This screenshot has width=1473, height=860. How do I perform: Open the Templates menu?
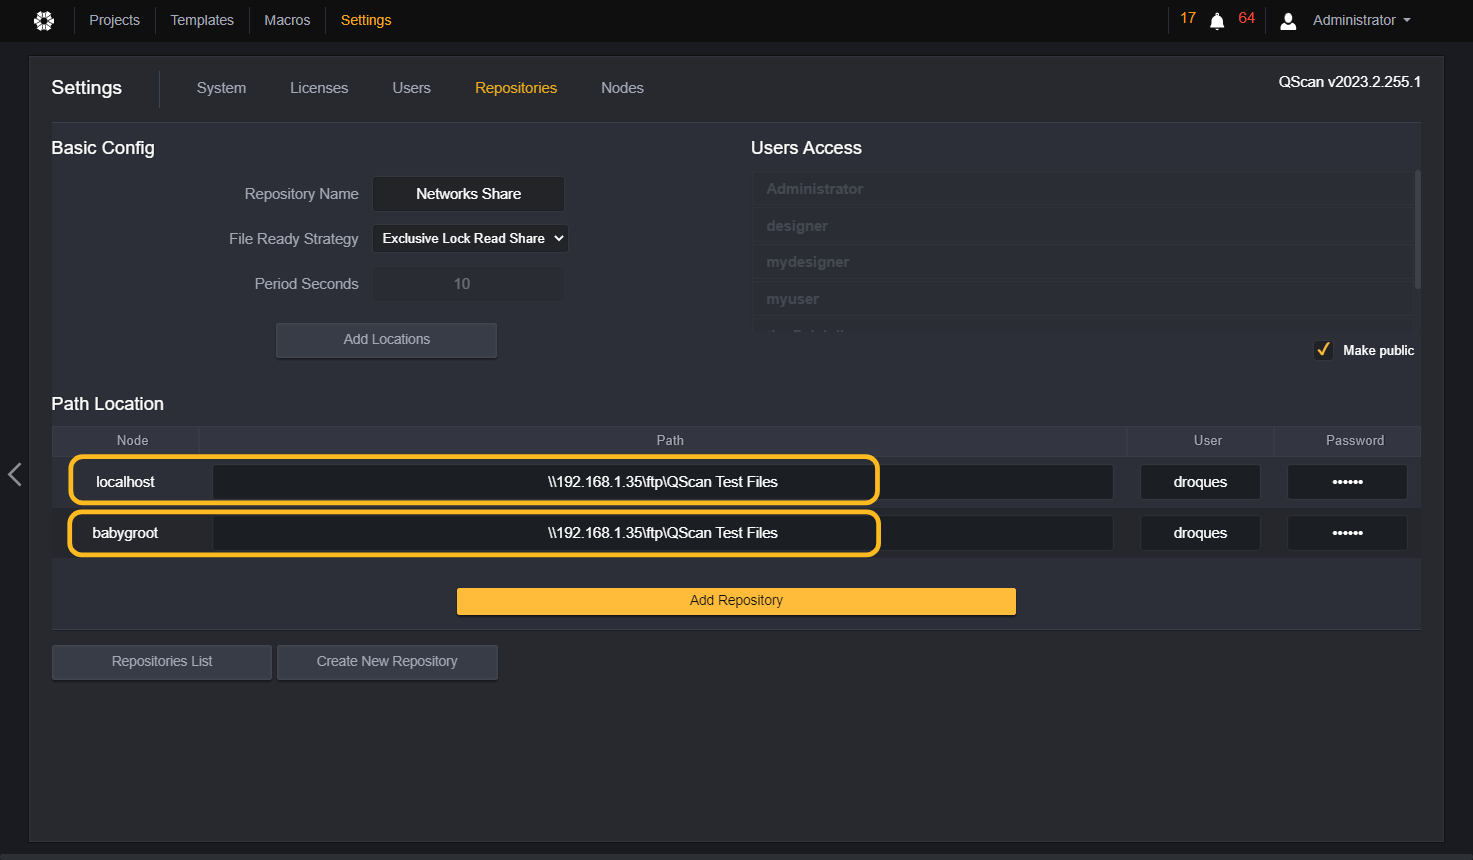pos(202,20)
